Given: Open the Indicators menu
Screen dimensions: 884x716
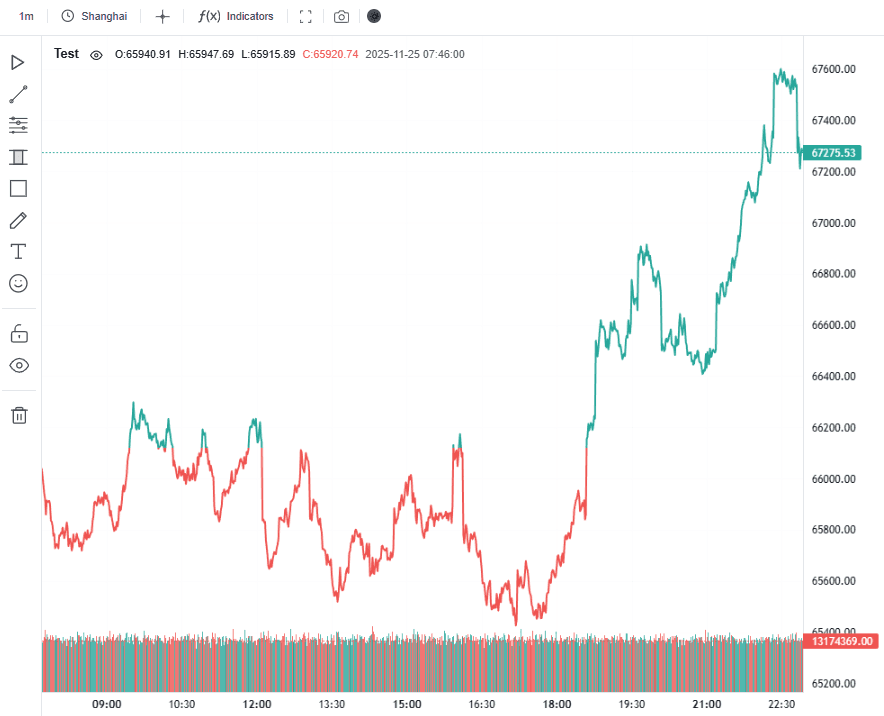Looking at the screenshot, I should [236, 17].
